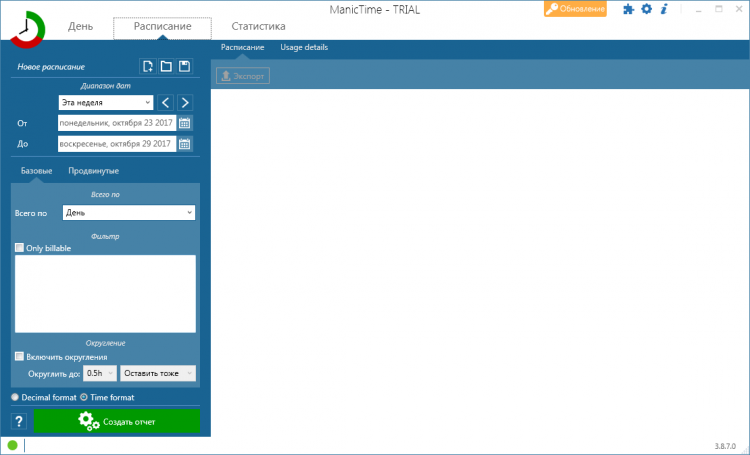
Task: Expand the 'Всего по' День dropdown
Action: tap(129, 213)
